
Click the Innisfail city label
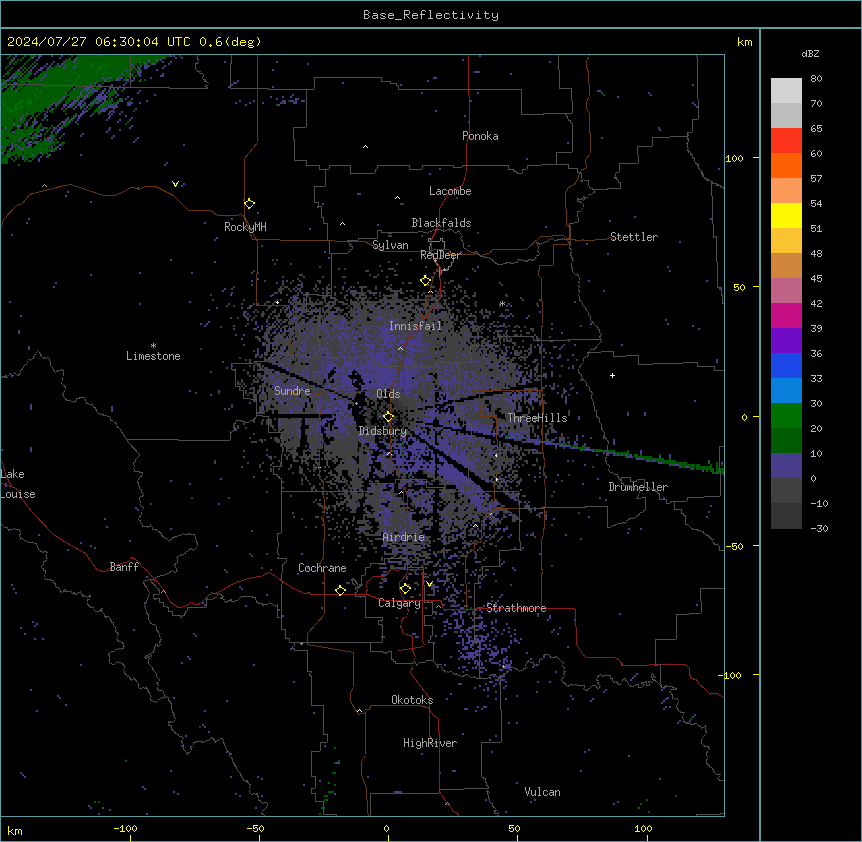point(415,326)
